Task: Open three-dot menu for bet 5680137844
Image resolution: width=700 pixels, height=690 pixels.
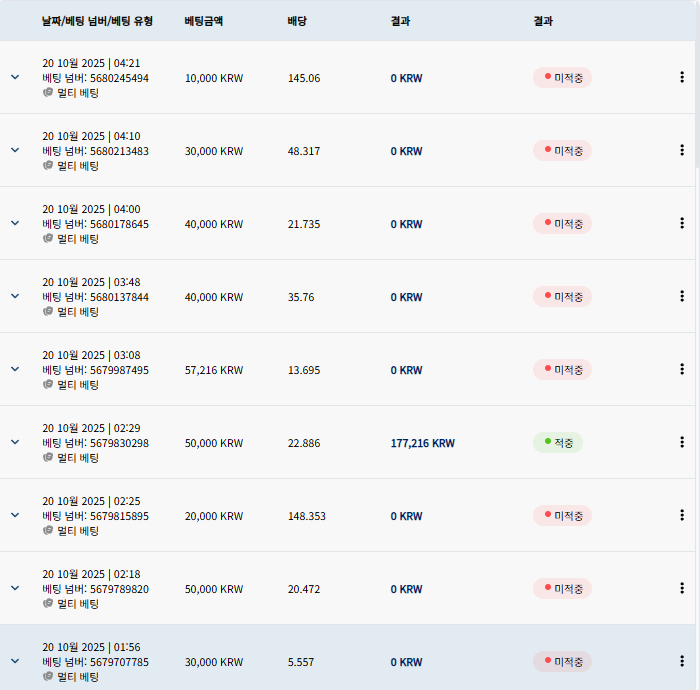Action: 682,296
